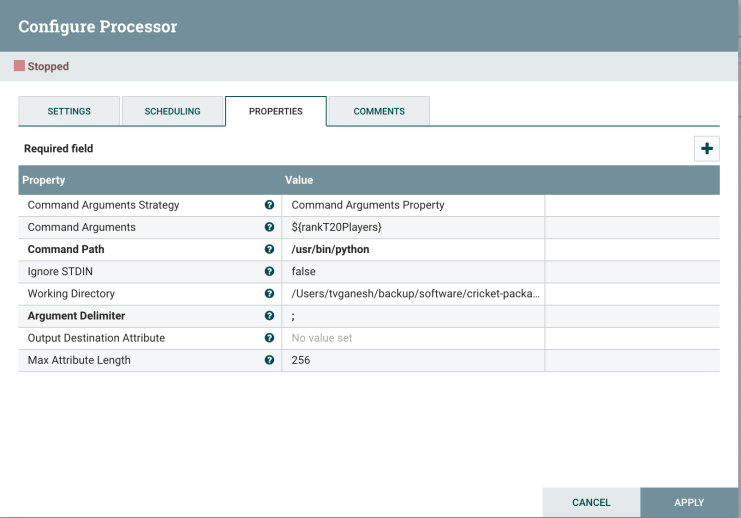The height and width of the screenshot is (518, 741).
Task: Click help icon for Working Directory
Action: 268,294
